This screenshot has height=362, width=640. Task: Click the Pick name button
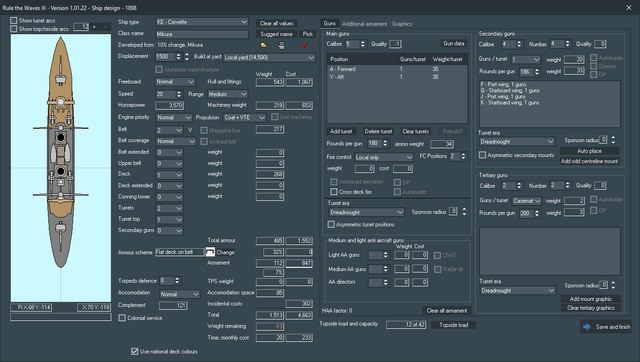coord(308,34)
